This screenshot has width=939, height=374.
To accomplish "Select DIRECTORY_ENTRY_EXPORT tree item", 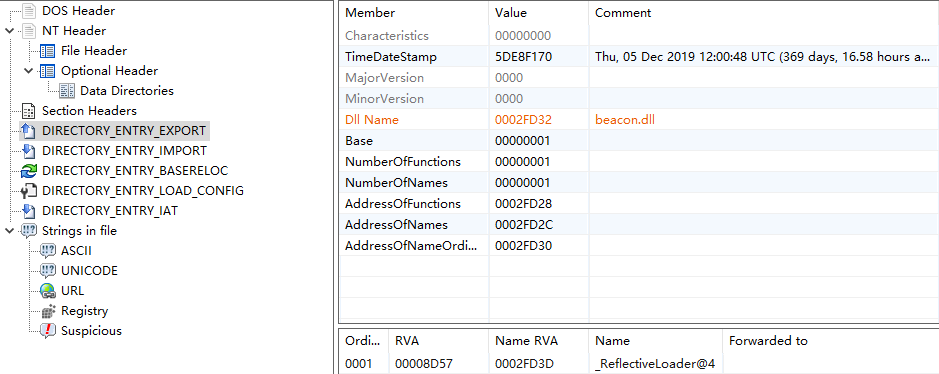I will (x=124, y=130).
